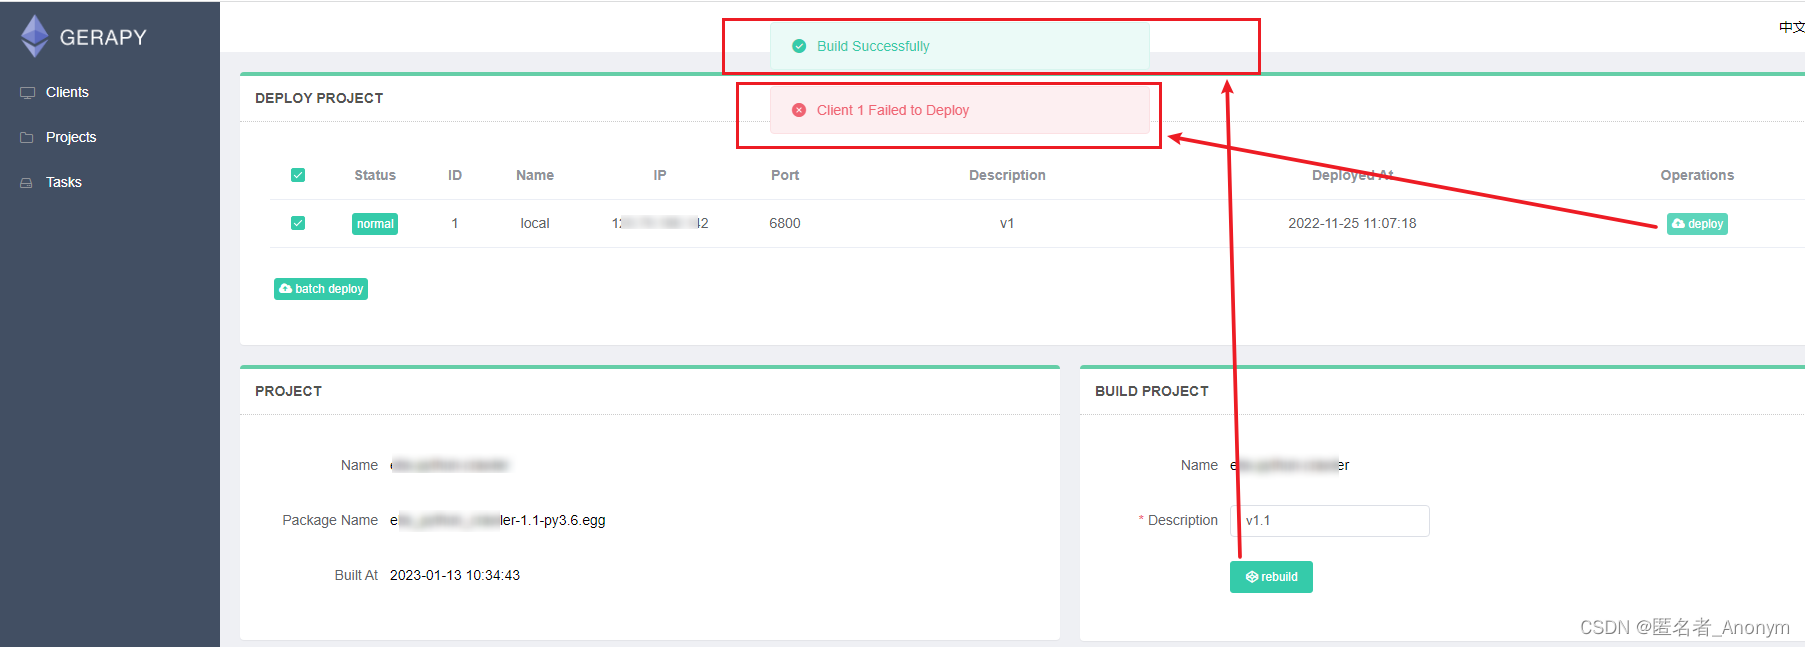This screenshot has width=1805, height=647.
Task: Click the Built At label
Action: 356,575
